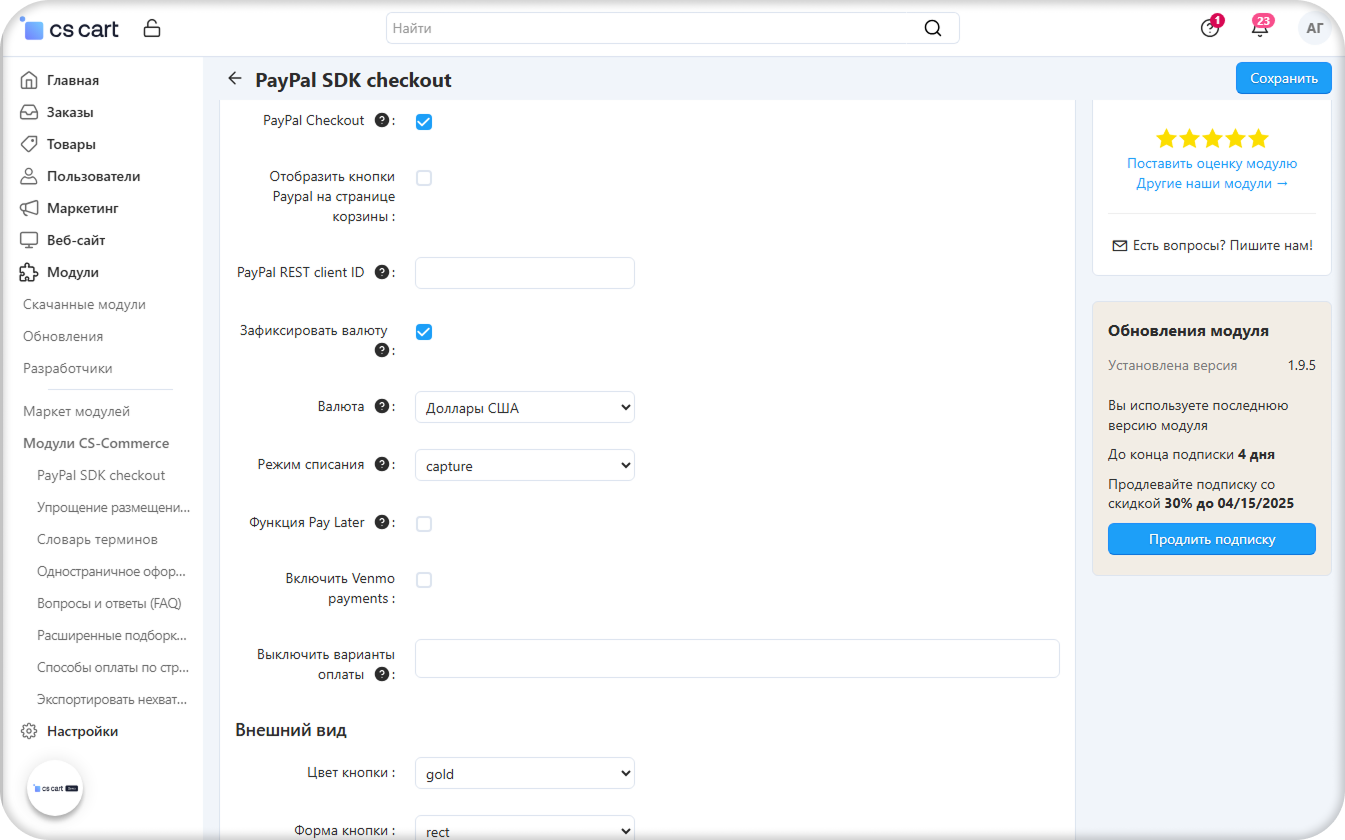1345x840 pixels.
Task: Open Вопросы и ответы (FAQ) link
Action: tap(109, 603)
